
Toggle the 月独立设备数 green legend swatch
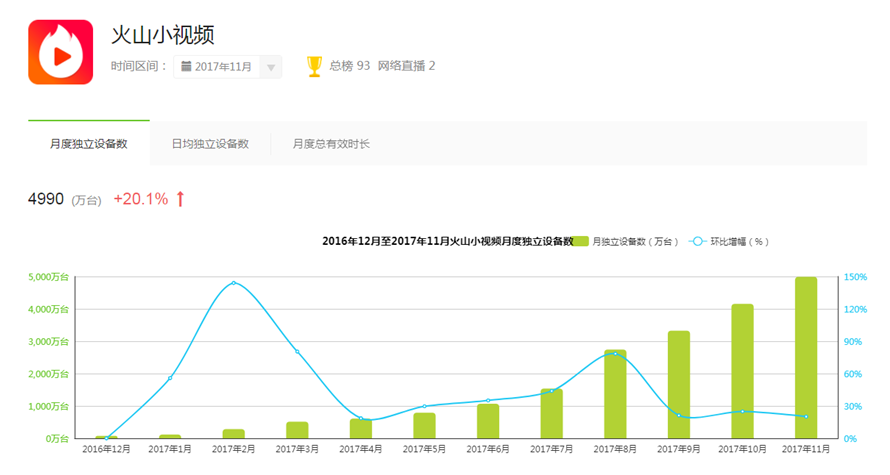tap(580, 242)
